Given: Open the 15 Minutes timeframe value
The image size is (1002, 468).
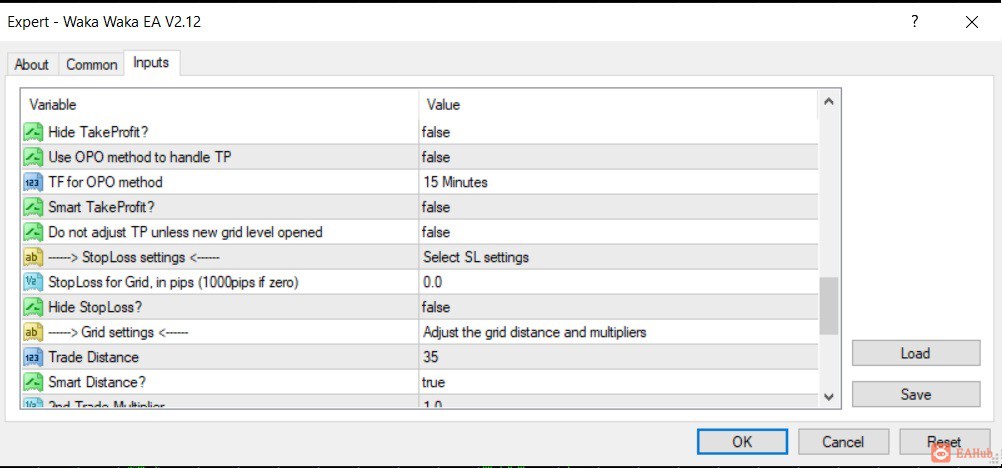Looking at the screenshot, I should [455, 182].
